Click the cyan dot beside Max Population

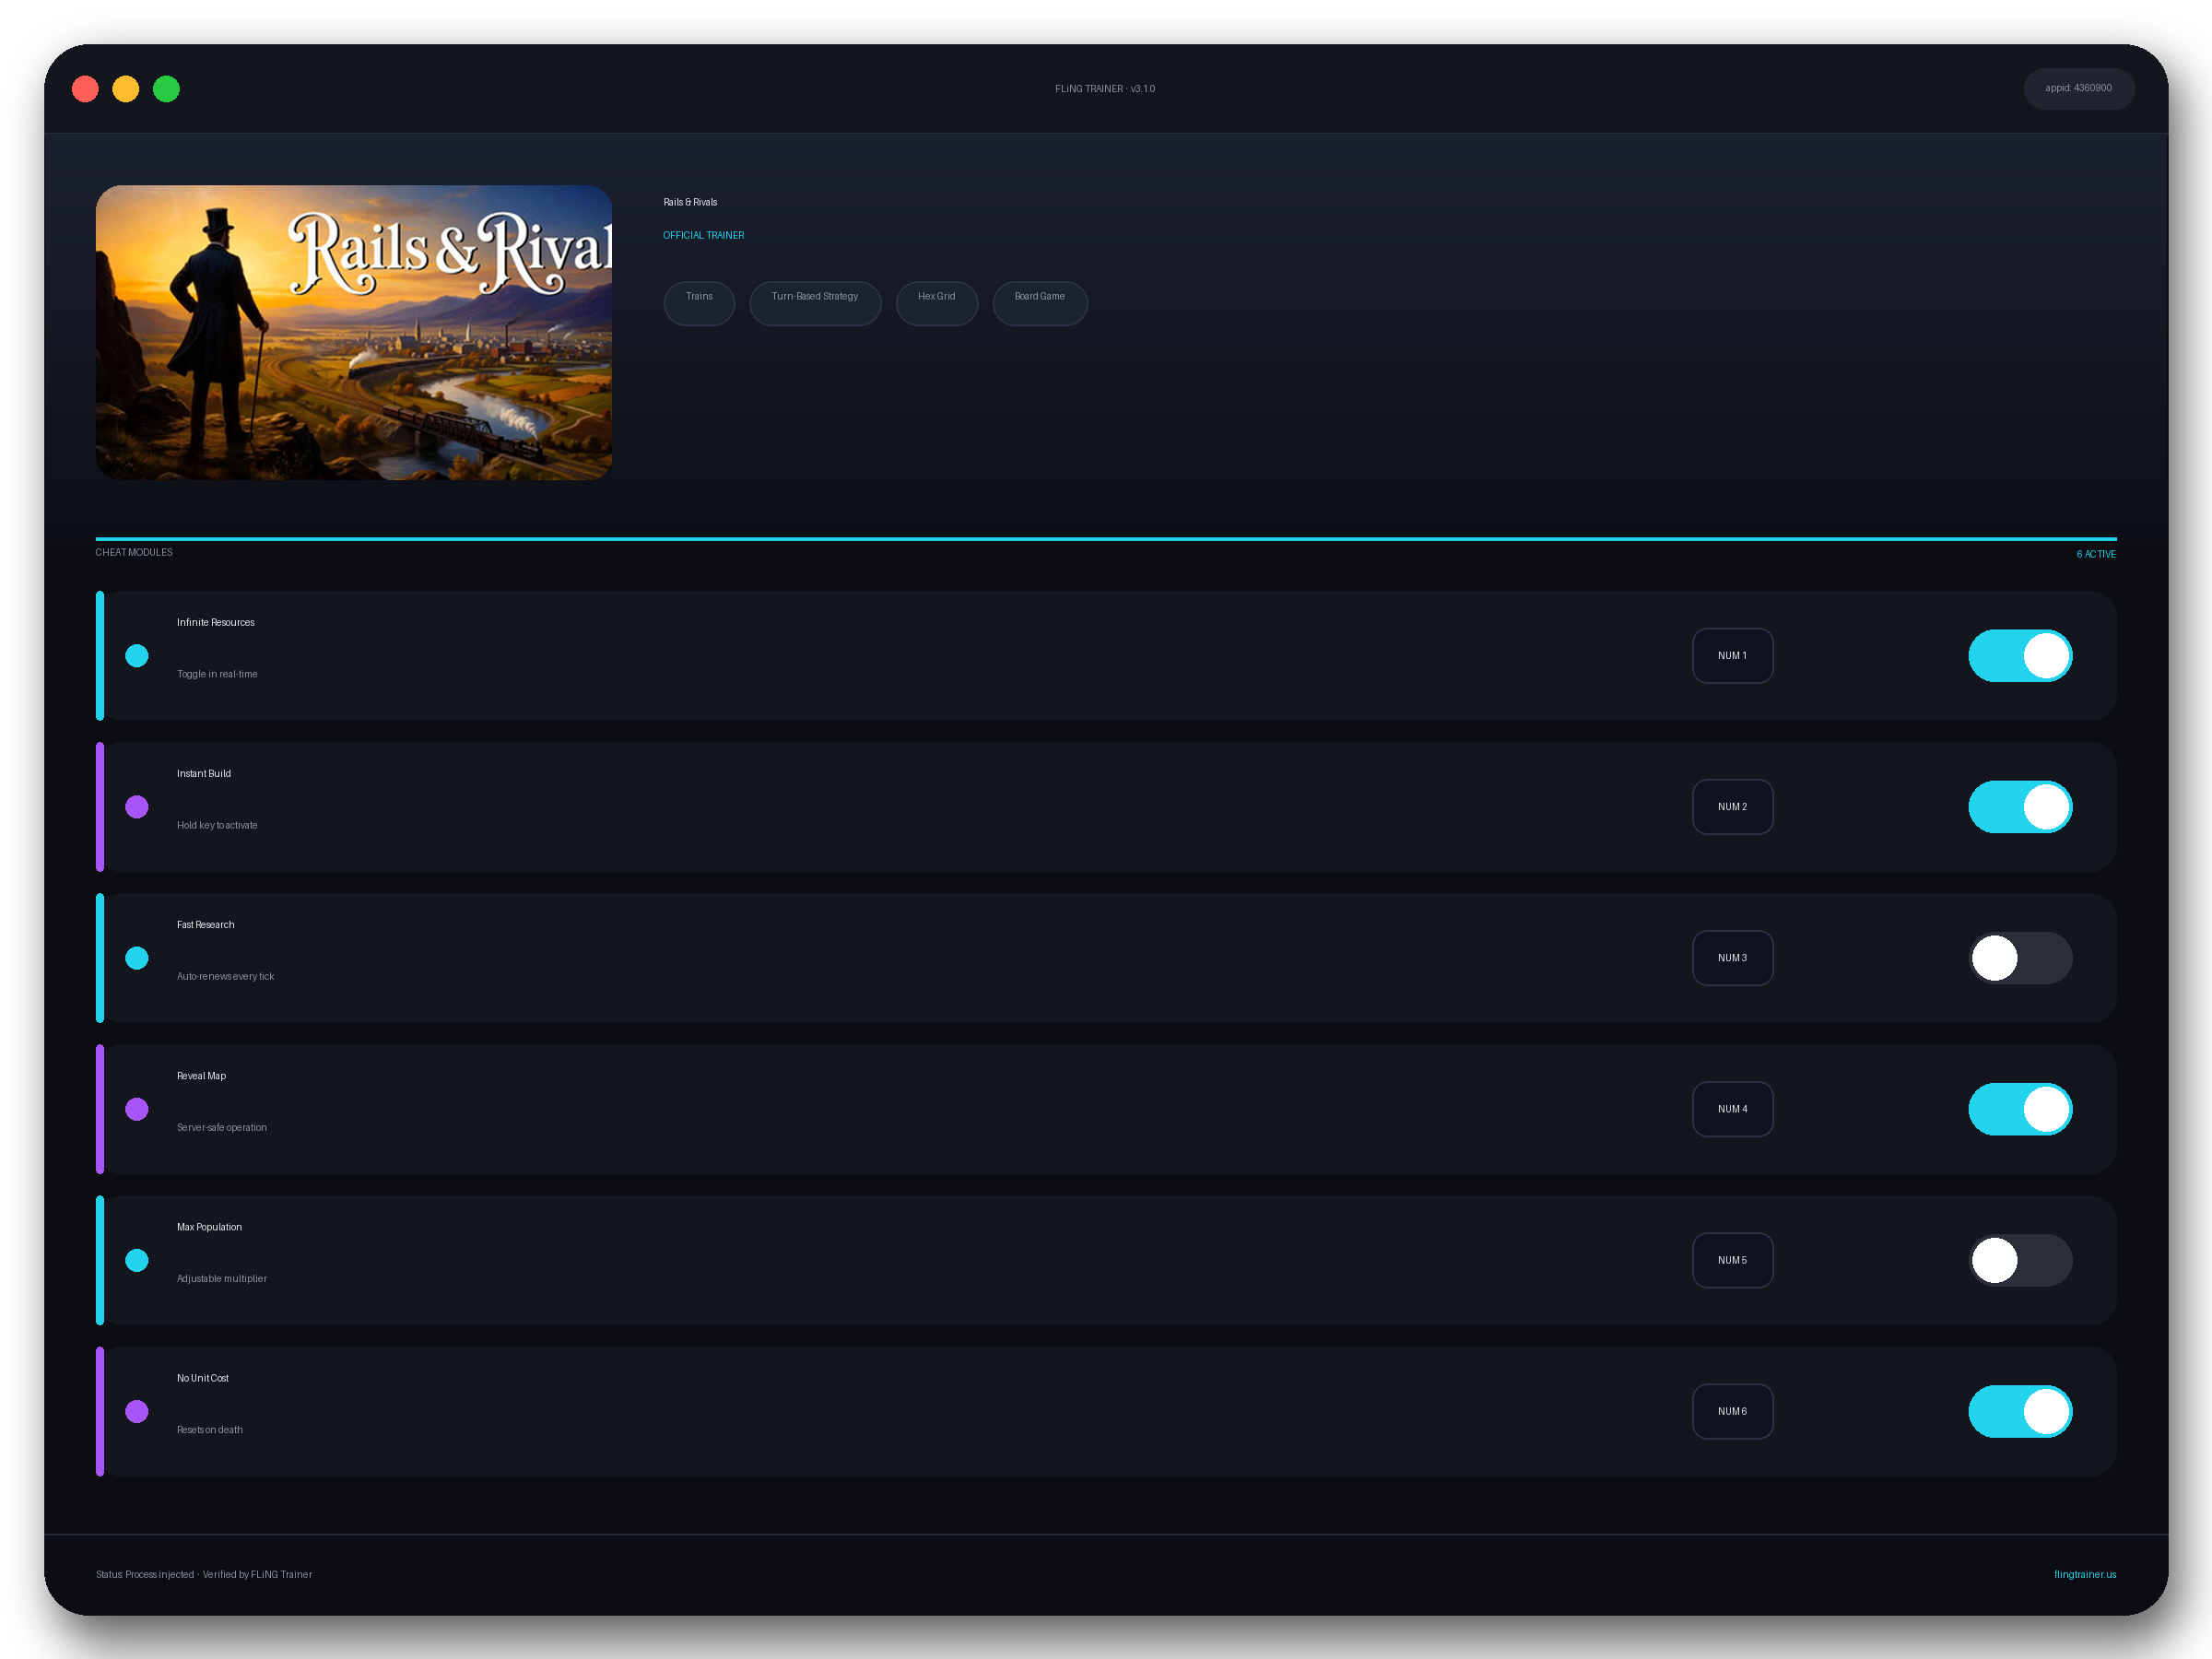coord(137,1260)
